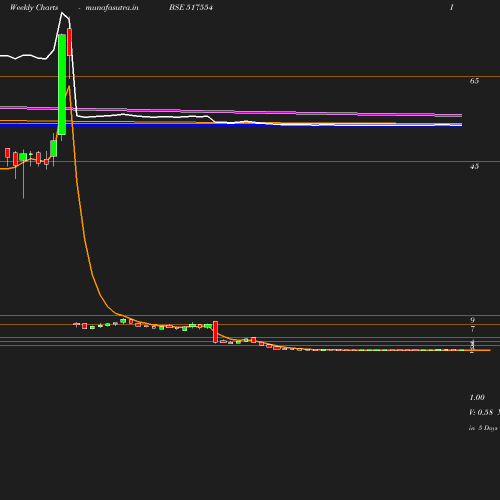Click the "1.00" value label
The width and height of the screenshot is (500, 500).
pos(477,397)
